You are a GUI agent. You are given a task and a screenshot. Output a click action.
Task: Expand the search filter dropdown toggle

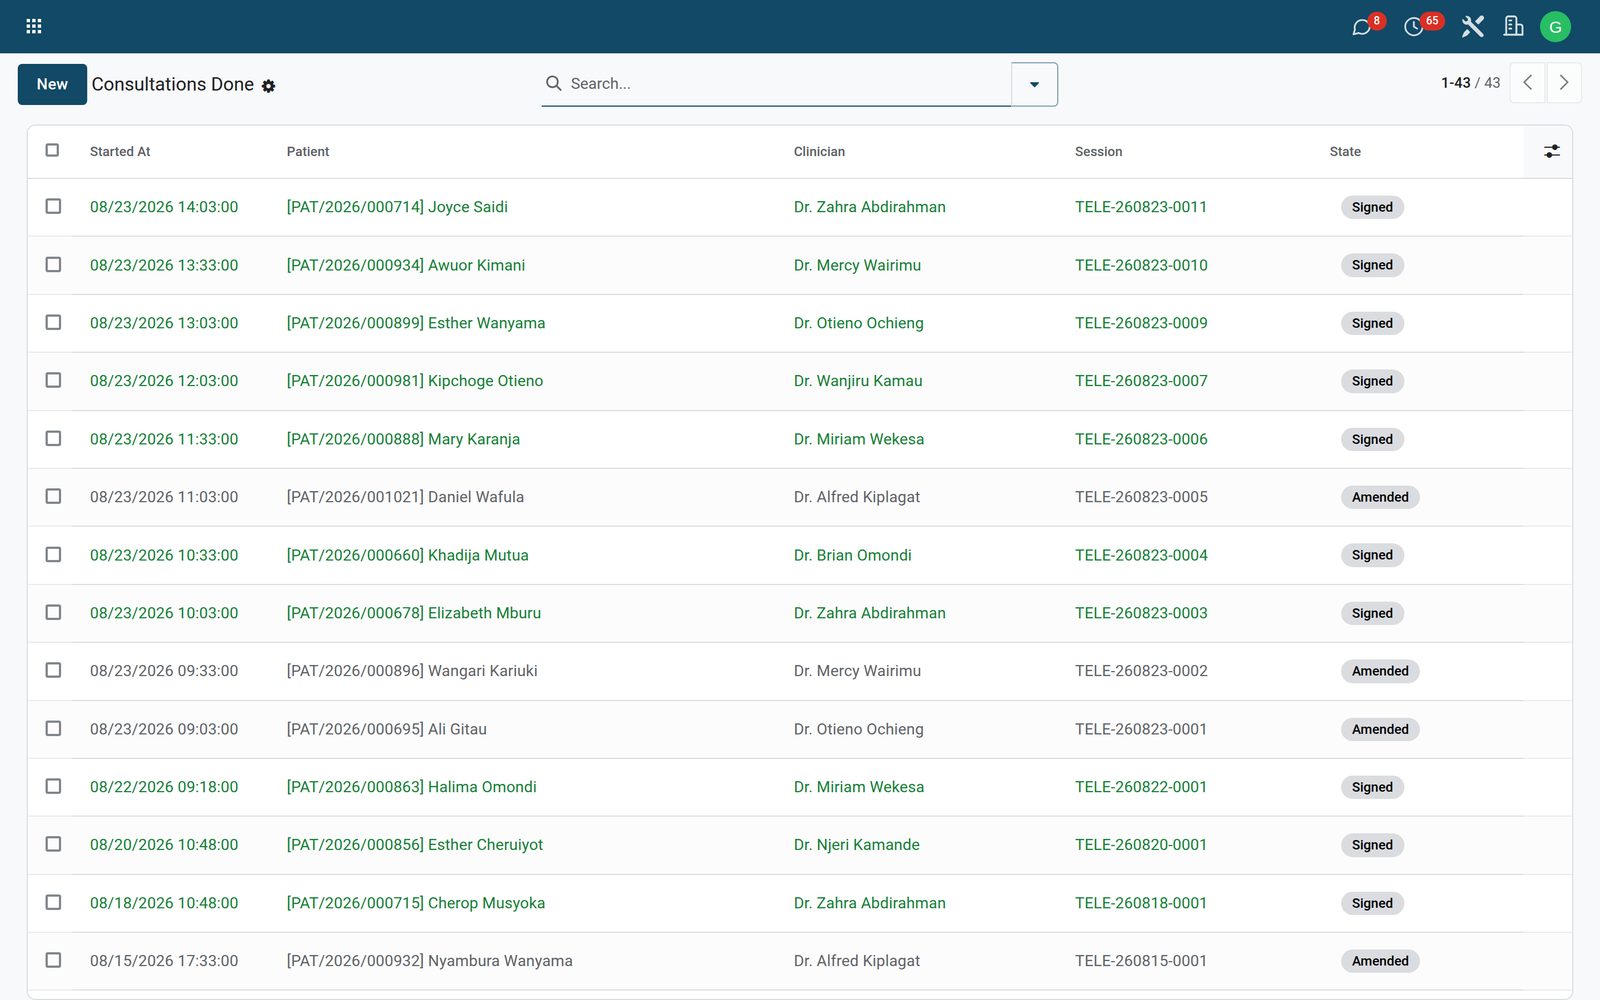(1034, 84)
